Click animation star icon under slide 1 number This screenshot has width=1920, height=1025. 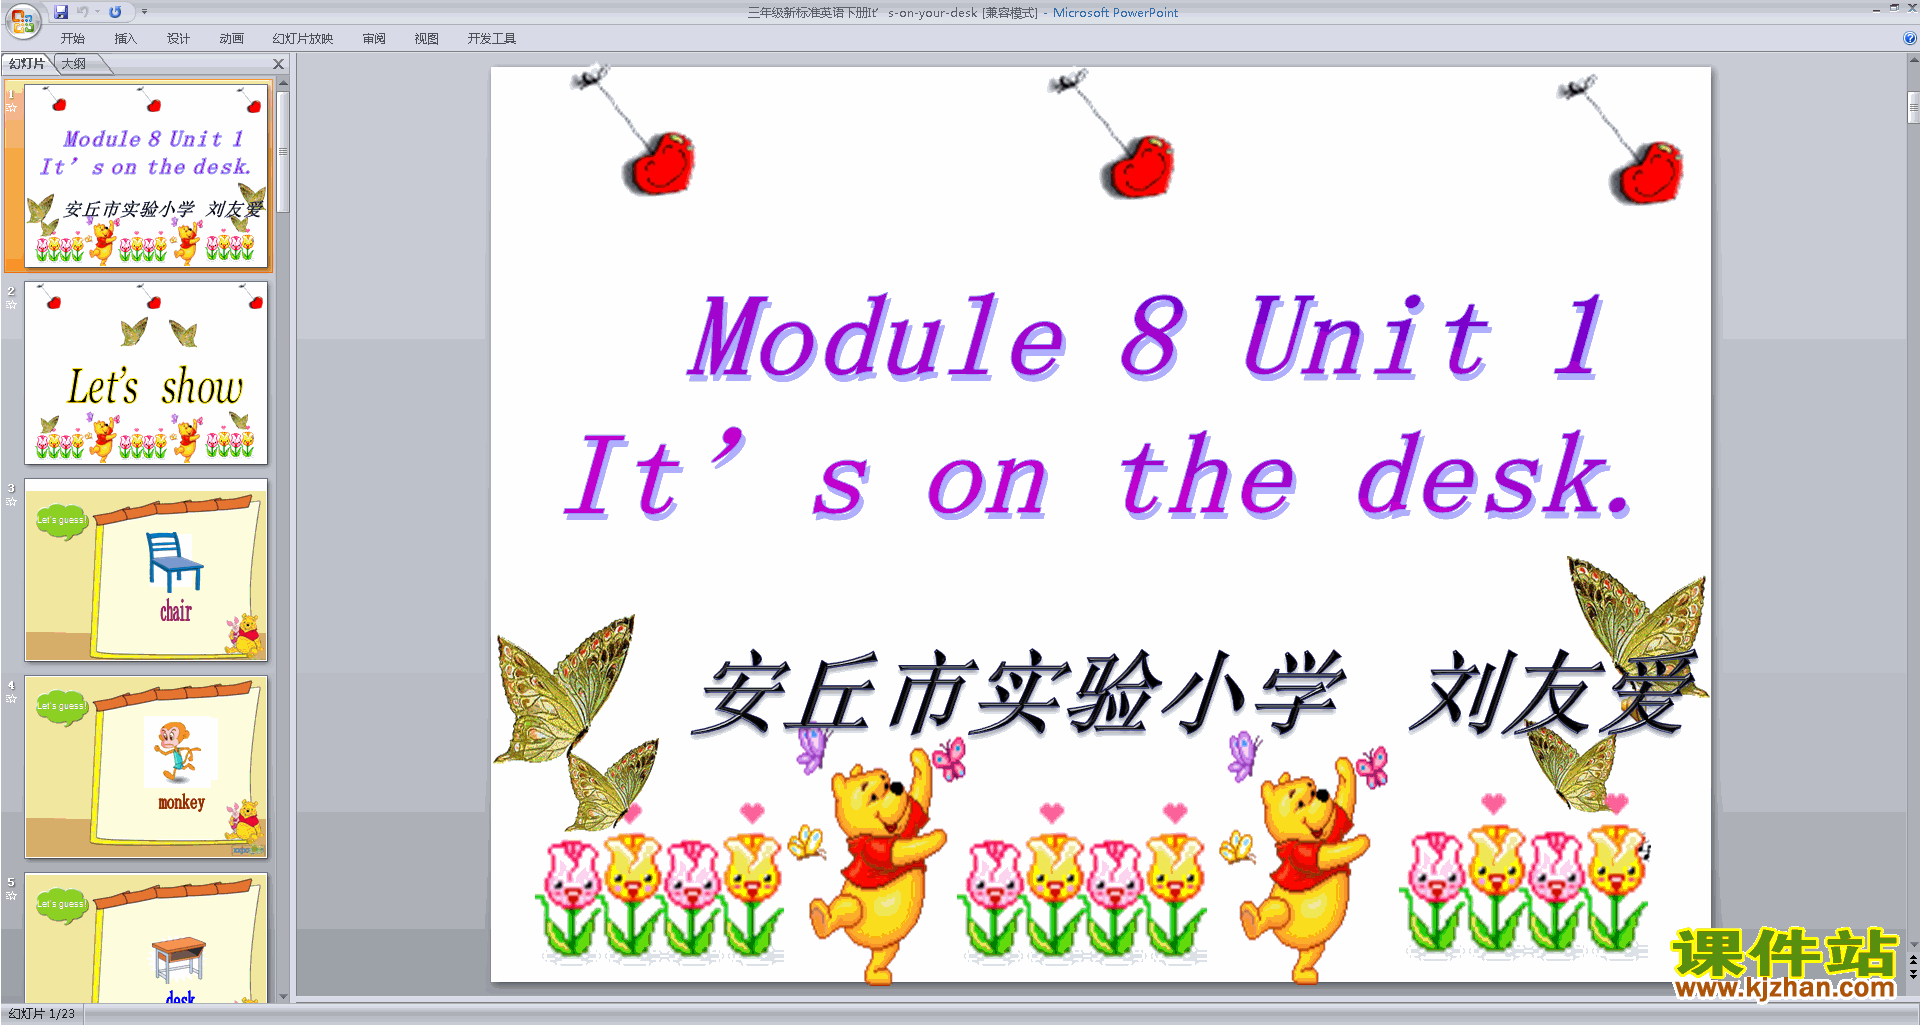click(x=11, y=108)
